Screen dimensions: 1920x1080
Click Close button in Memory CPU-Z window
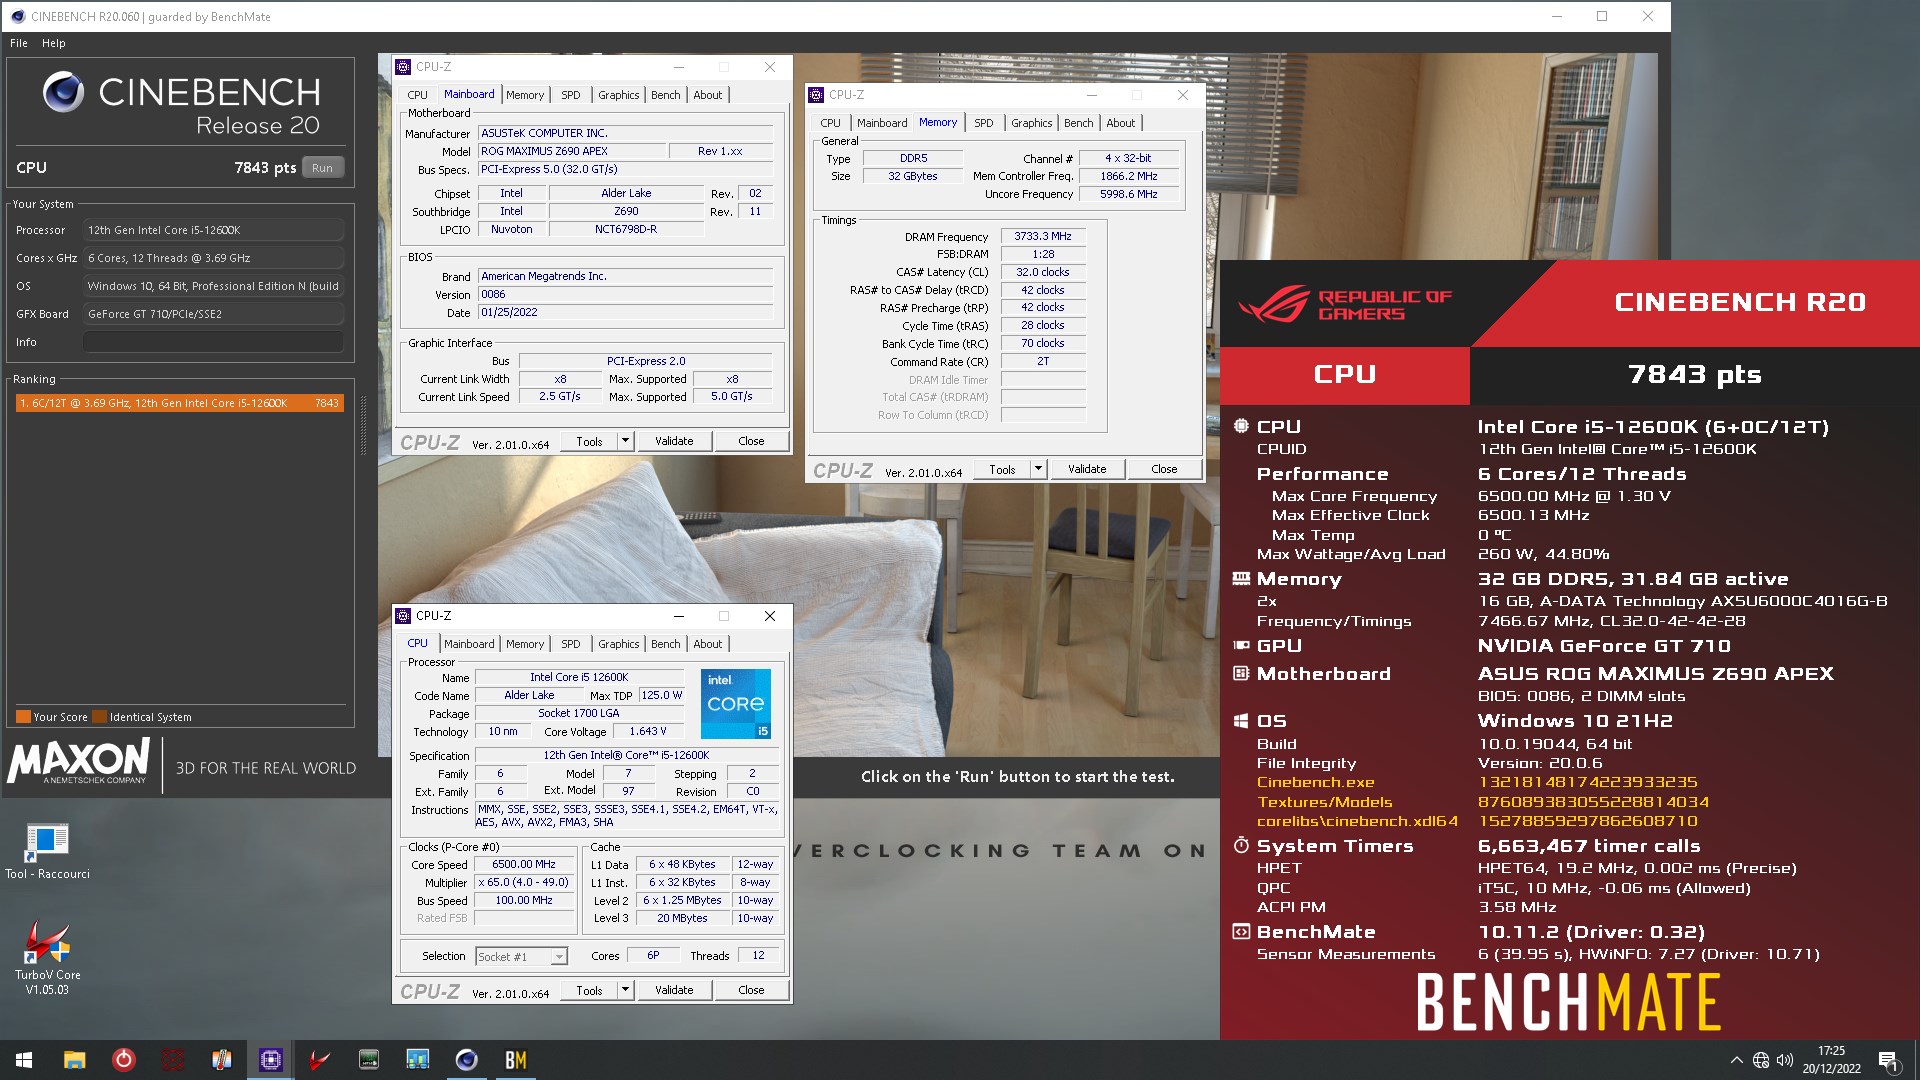(x=1164, y=469)
